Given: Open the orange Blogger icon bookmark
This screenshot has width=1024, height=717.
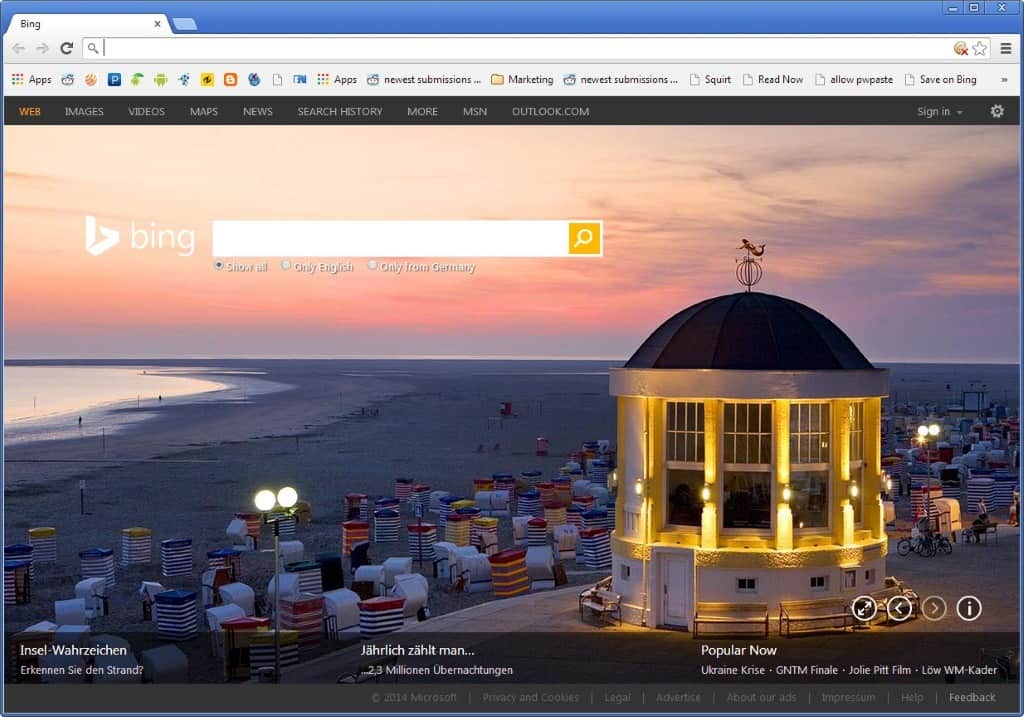Looking at the screenshot, I should pyautogui.click(x=231, y=80).
